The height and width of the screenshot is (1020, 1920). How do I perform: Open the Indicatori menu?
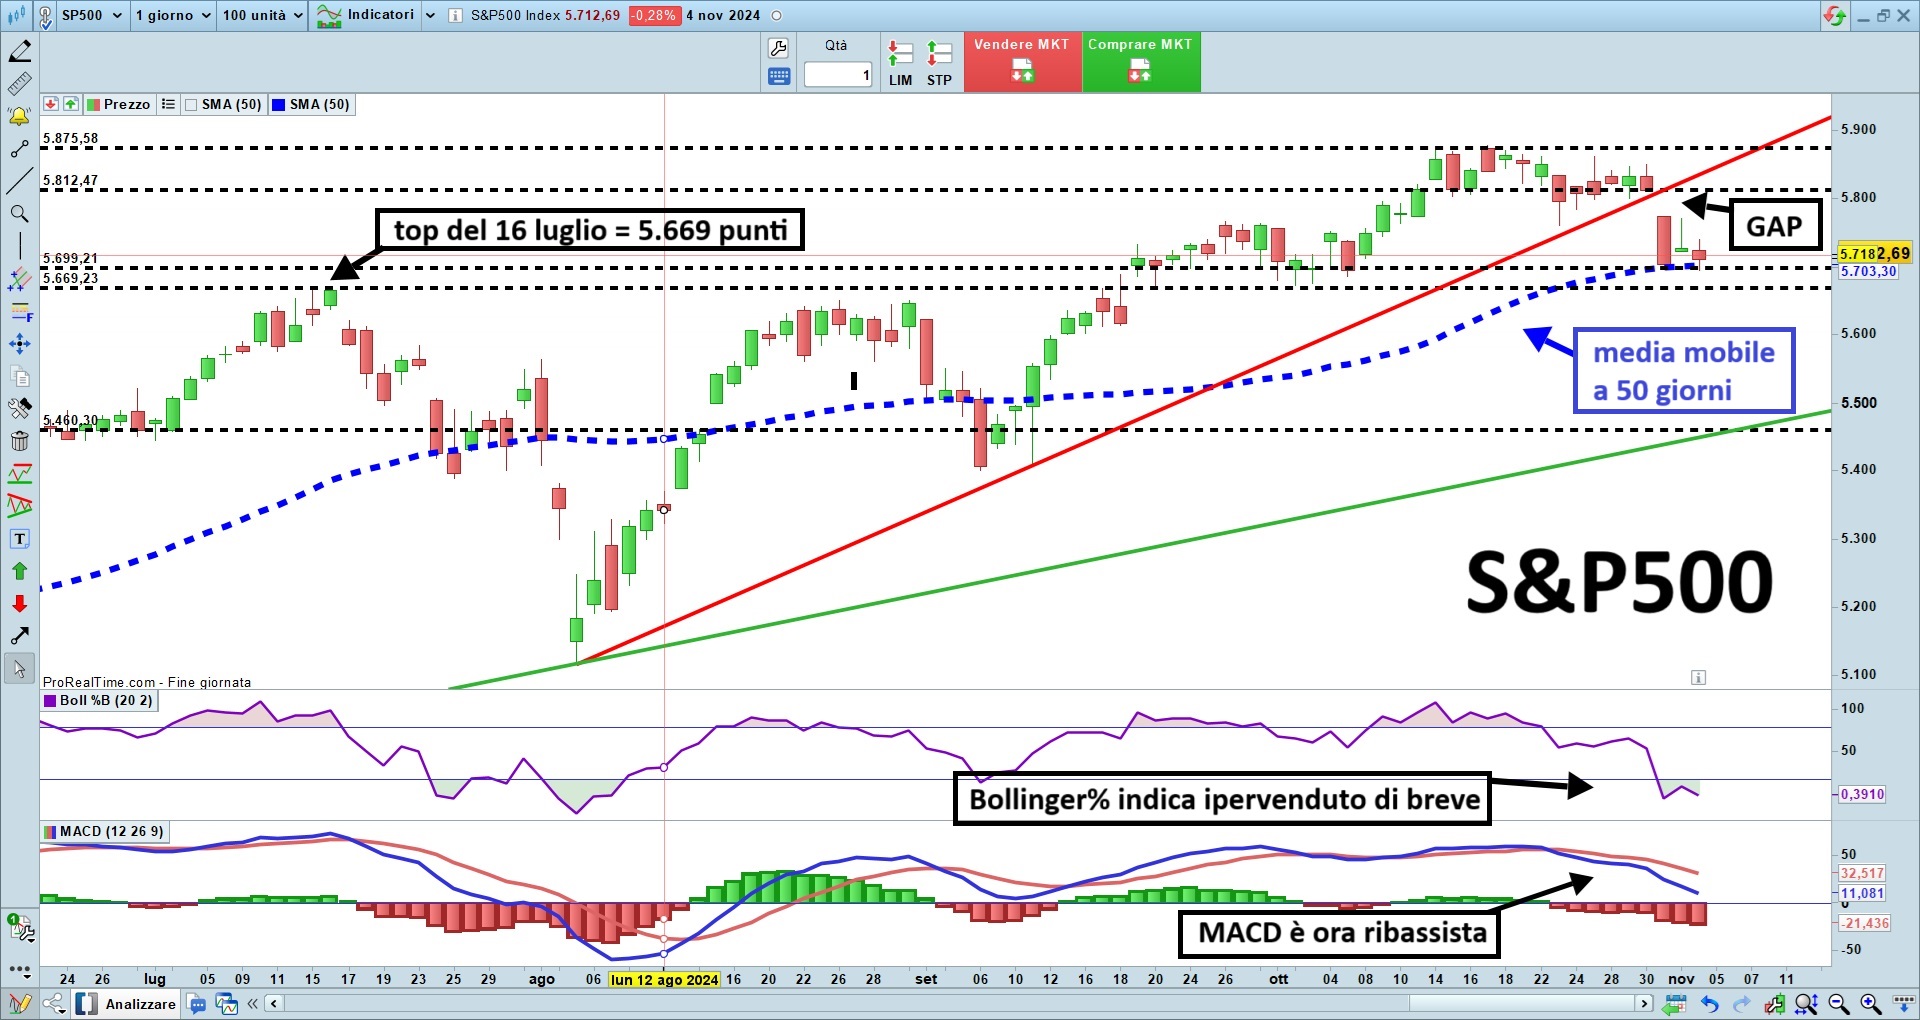(365, 15)
